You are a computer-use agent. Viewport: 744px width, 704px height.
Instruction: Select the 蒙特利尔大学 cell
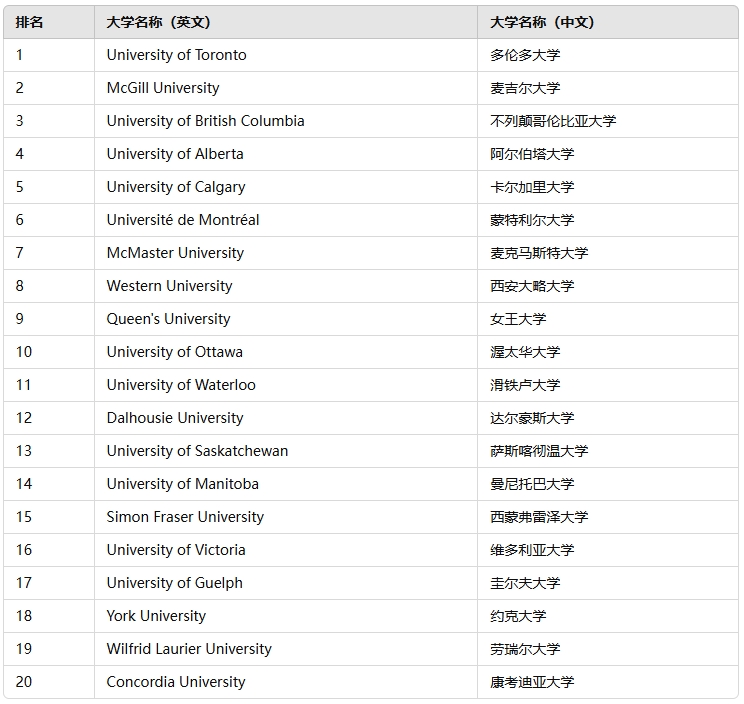pos(608,220)
